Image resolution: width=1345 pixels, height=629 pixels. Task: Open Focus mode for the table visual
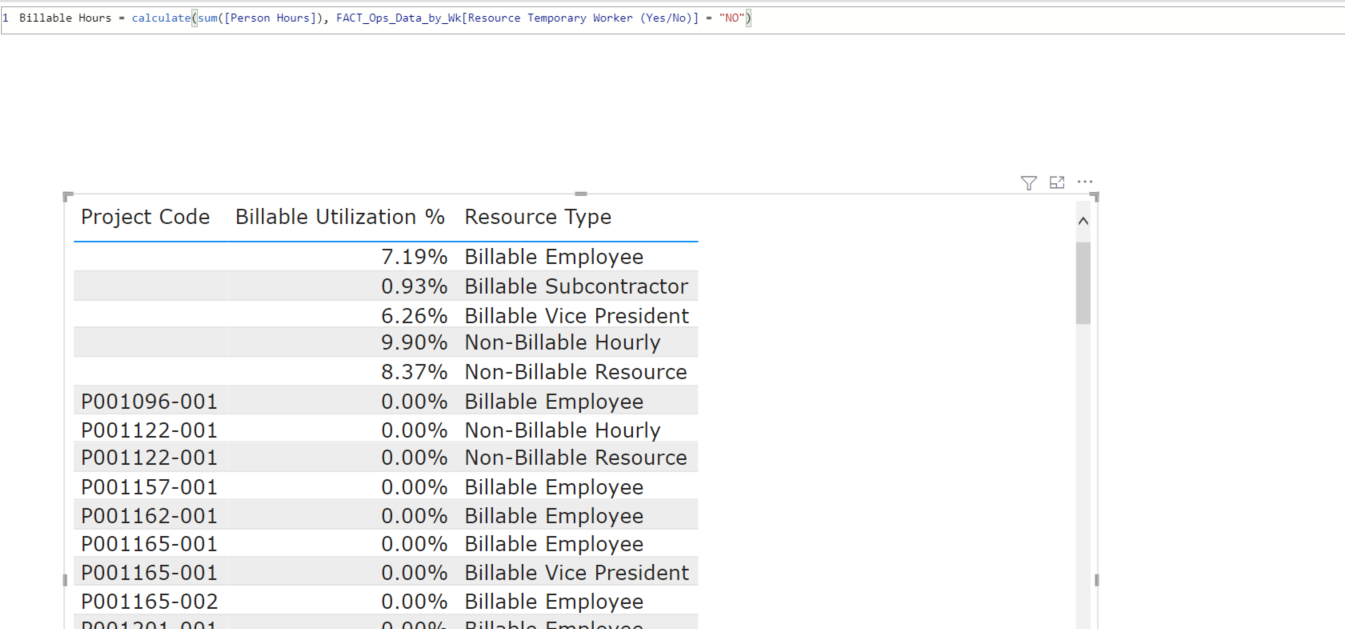pos(1057,182)
